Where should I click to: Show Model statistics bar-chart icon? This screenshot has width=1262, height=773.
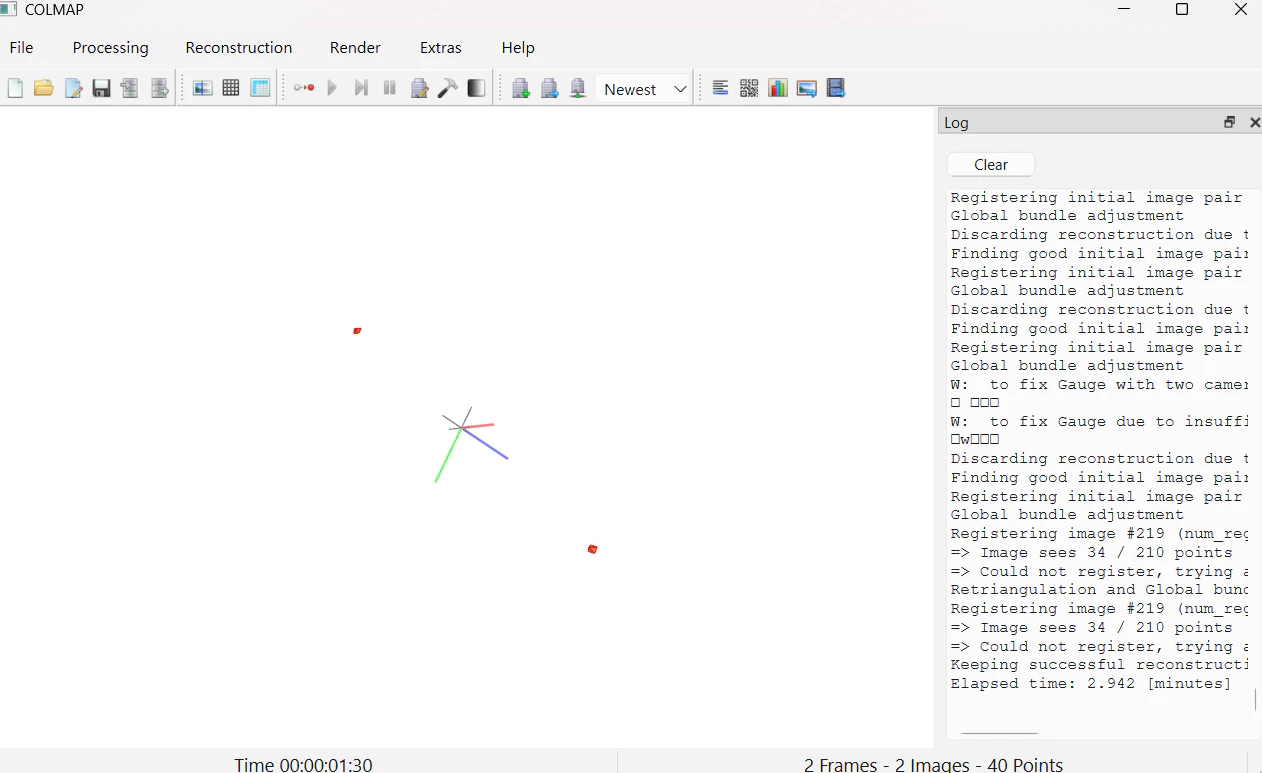click(x=778, y=89)
